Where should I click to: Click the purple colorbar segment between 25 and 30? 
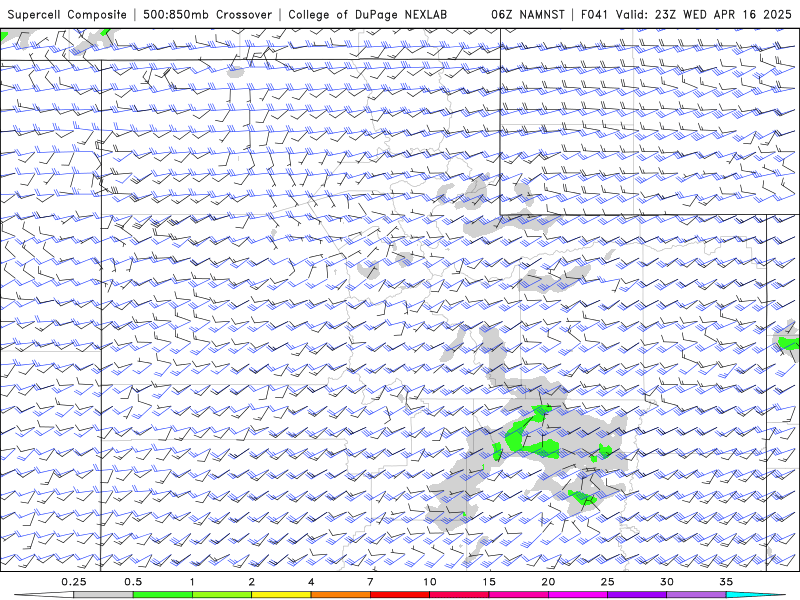[637, 595]
